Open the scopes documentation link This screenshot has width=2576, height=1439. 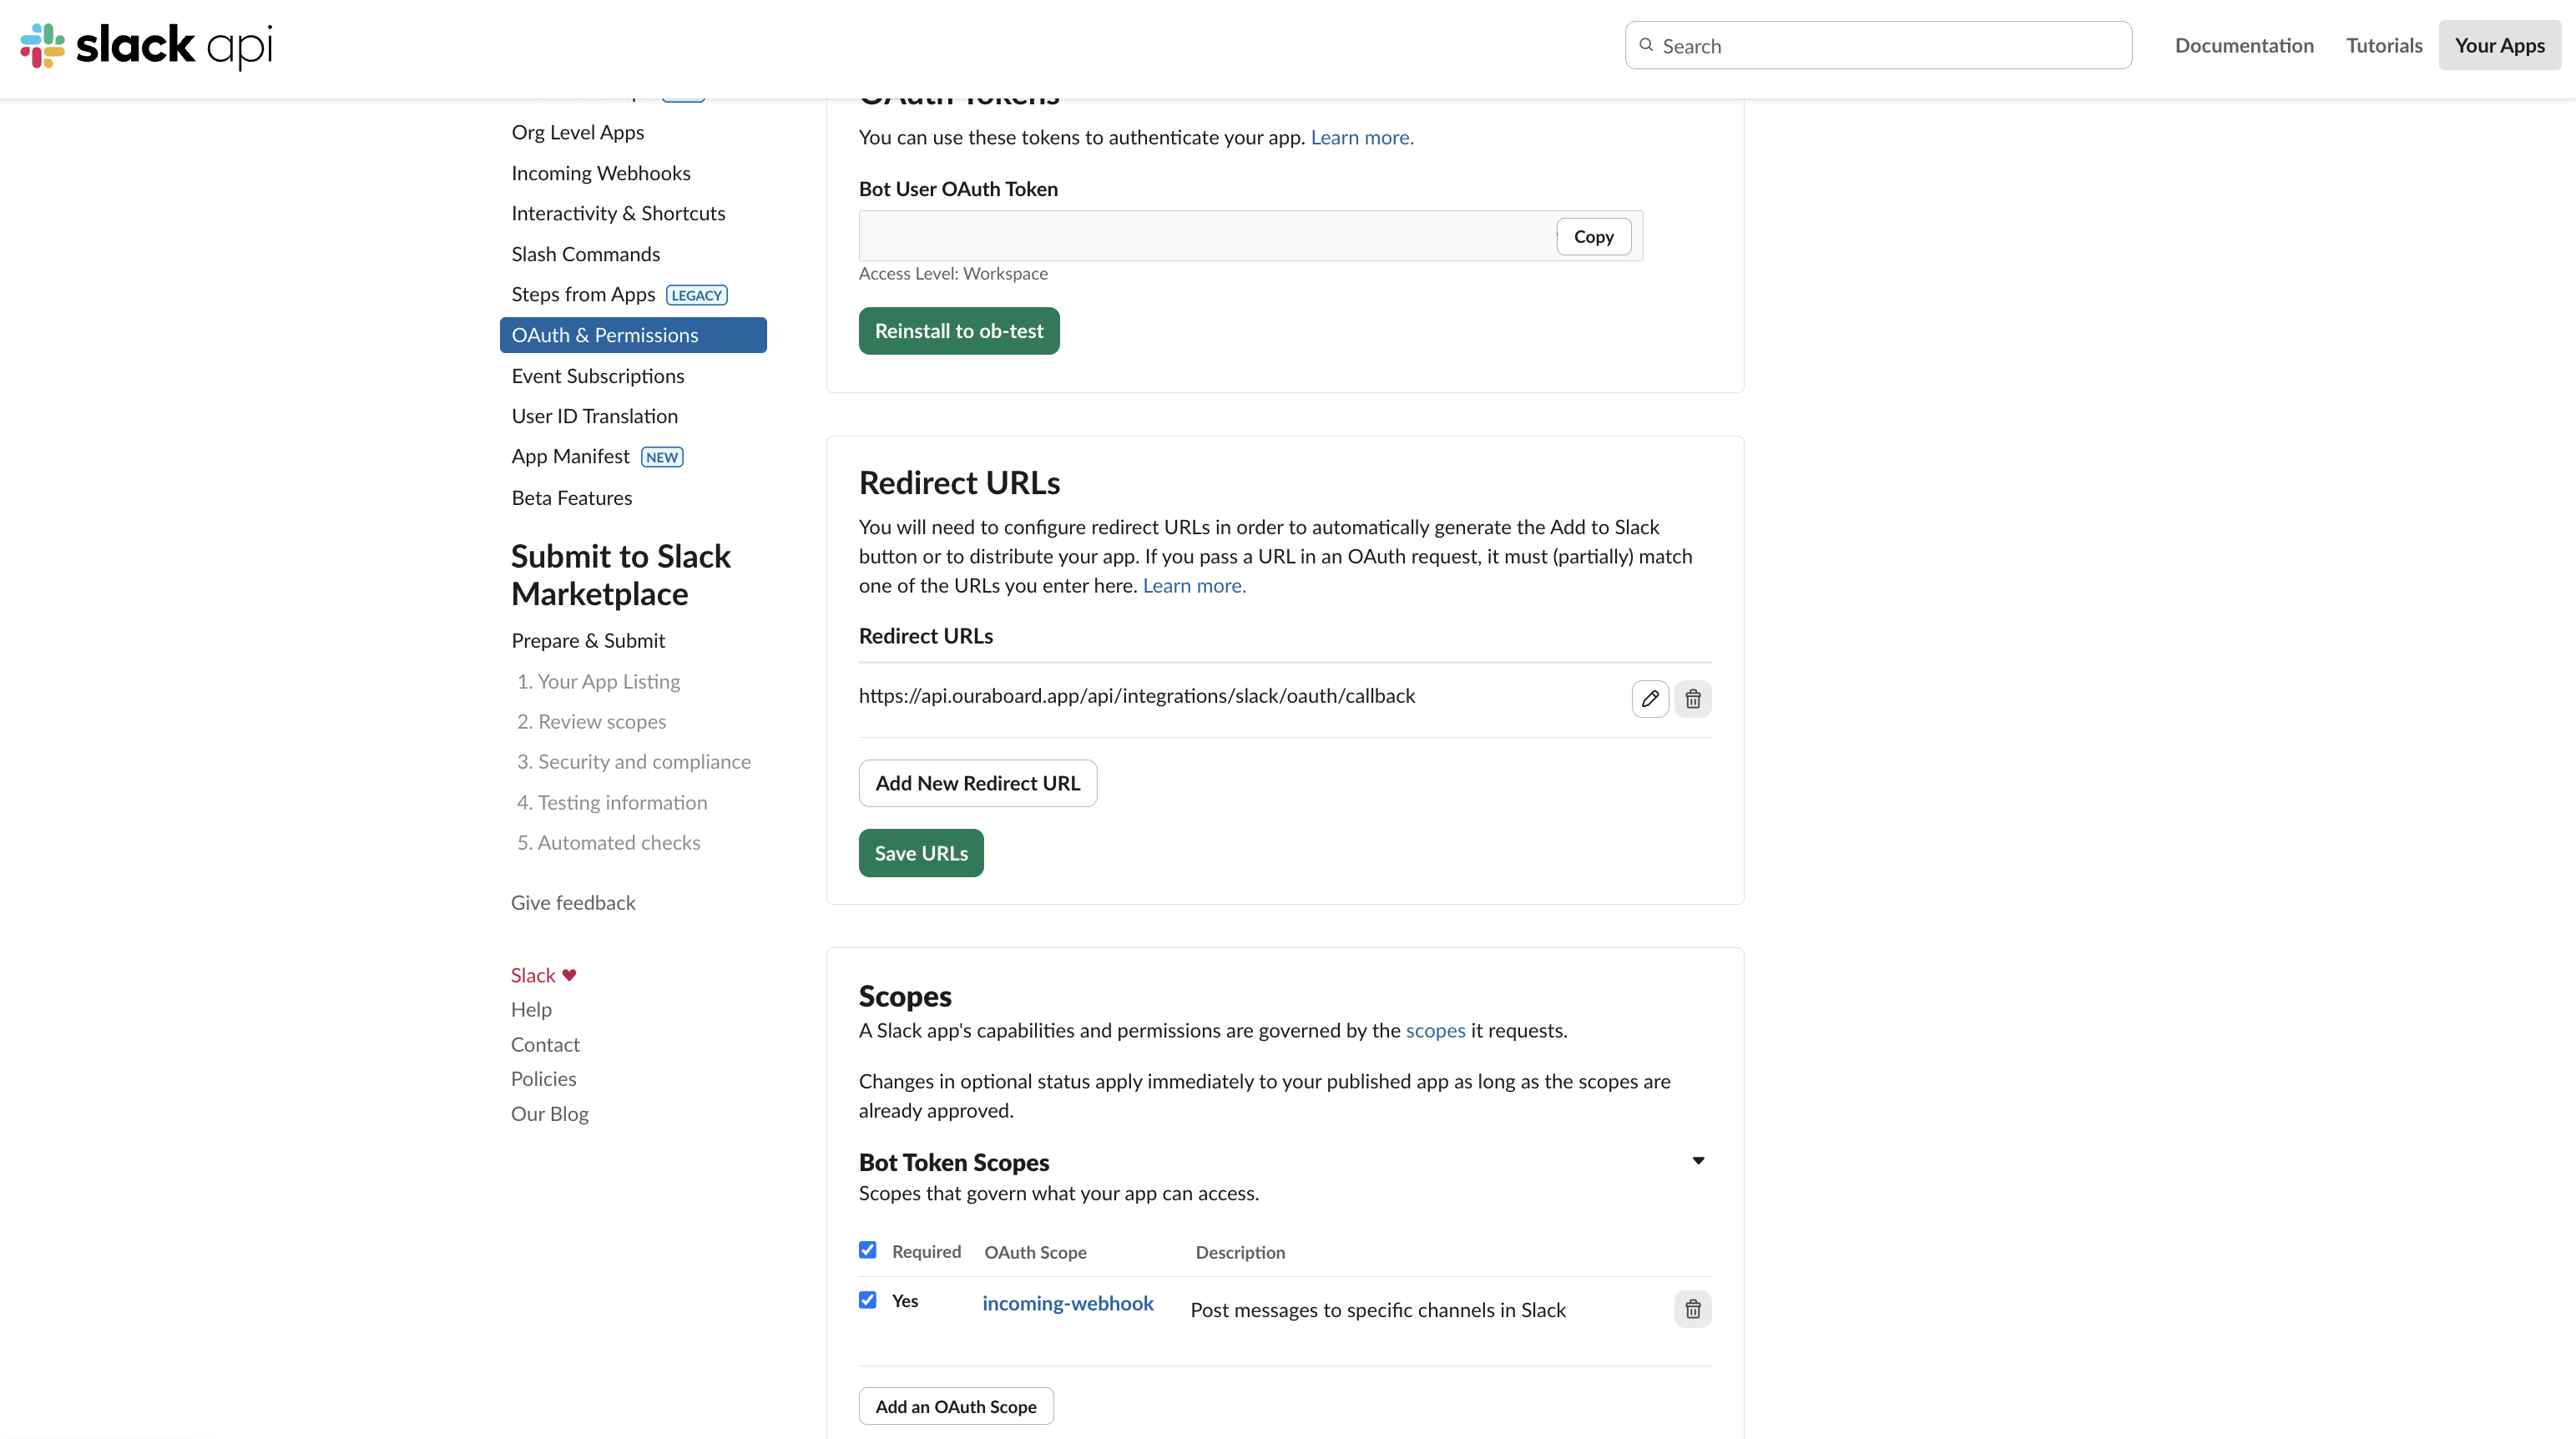(1435, 1031)
